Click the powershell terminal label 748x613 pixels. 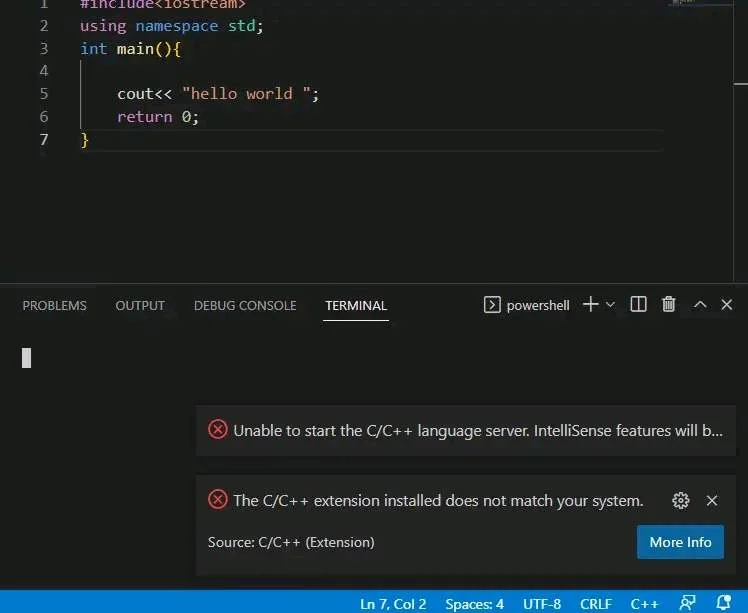point(538,305)
